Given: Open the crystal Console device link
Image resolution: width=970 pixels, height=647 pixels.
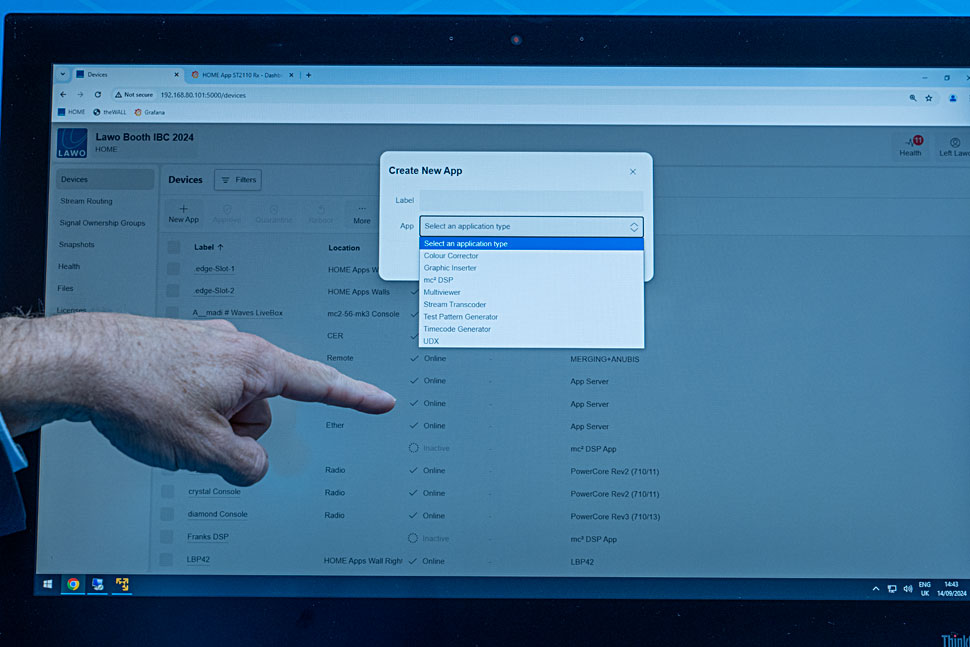Looking at the screenshot, I should pos(214,491).
